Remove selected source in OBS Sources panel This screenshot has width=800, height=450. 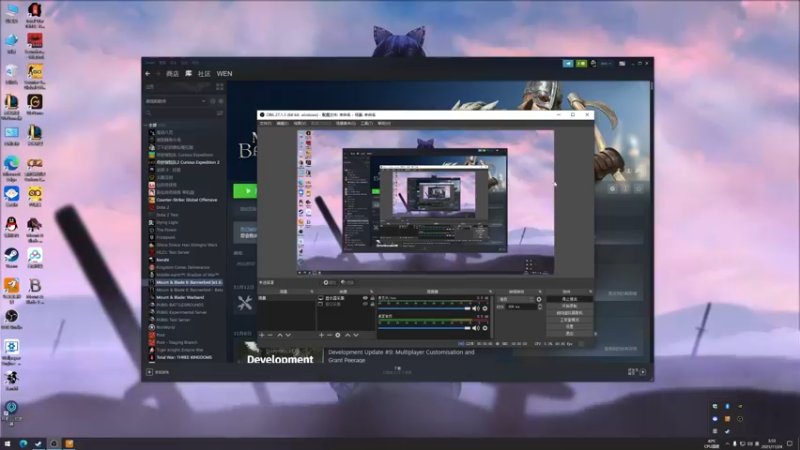(x=329, y=335)
